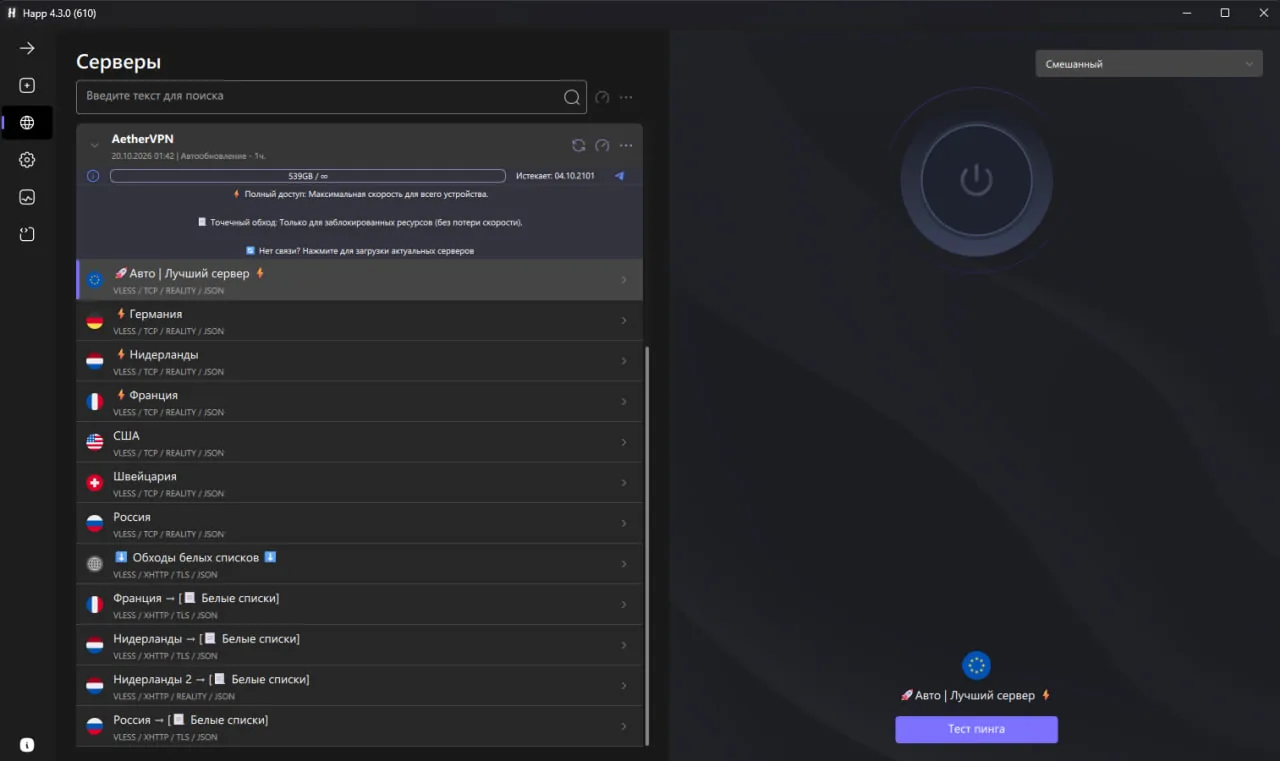Image resolution: width=1280 pixels, height=761 pixels.
Task: Click the Истекает: 04.10.2101 expiry text
Action: 555,176
